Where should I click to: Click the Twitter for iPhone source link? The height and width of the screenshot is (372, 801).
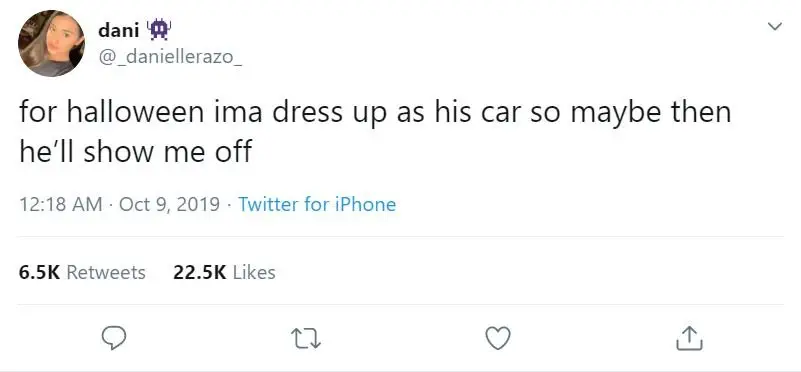click(x=317, y=204)
